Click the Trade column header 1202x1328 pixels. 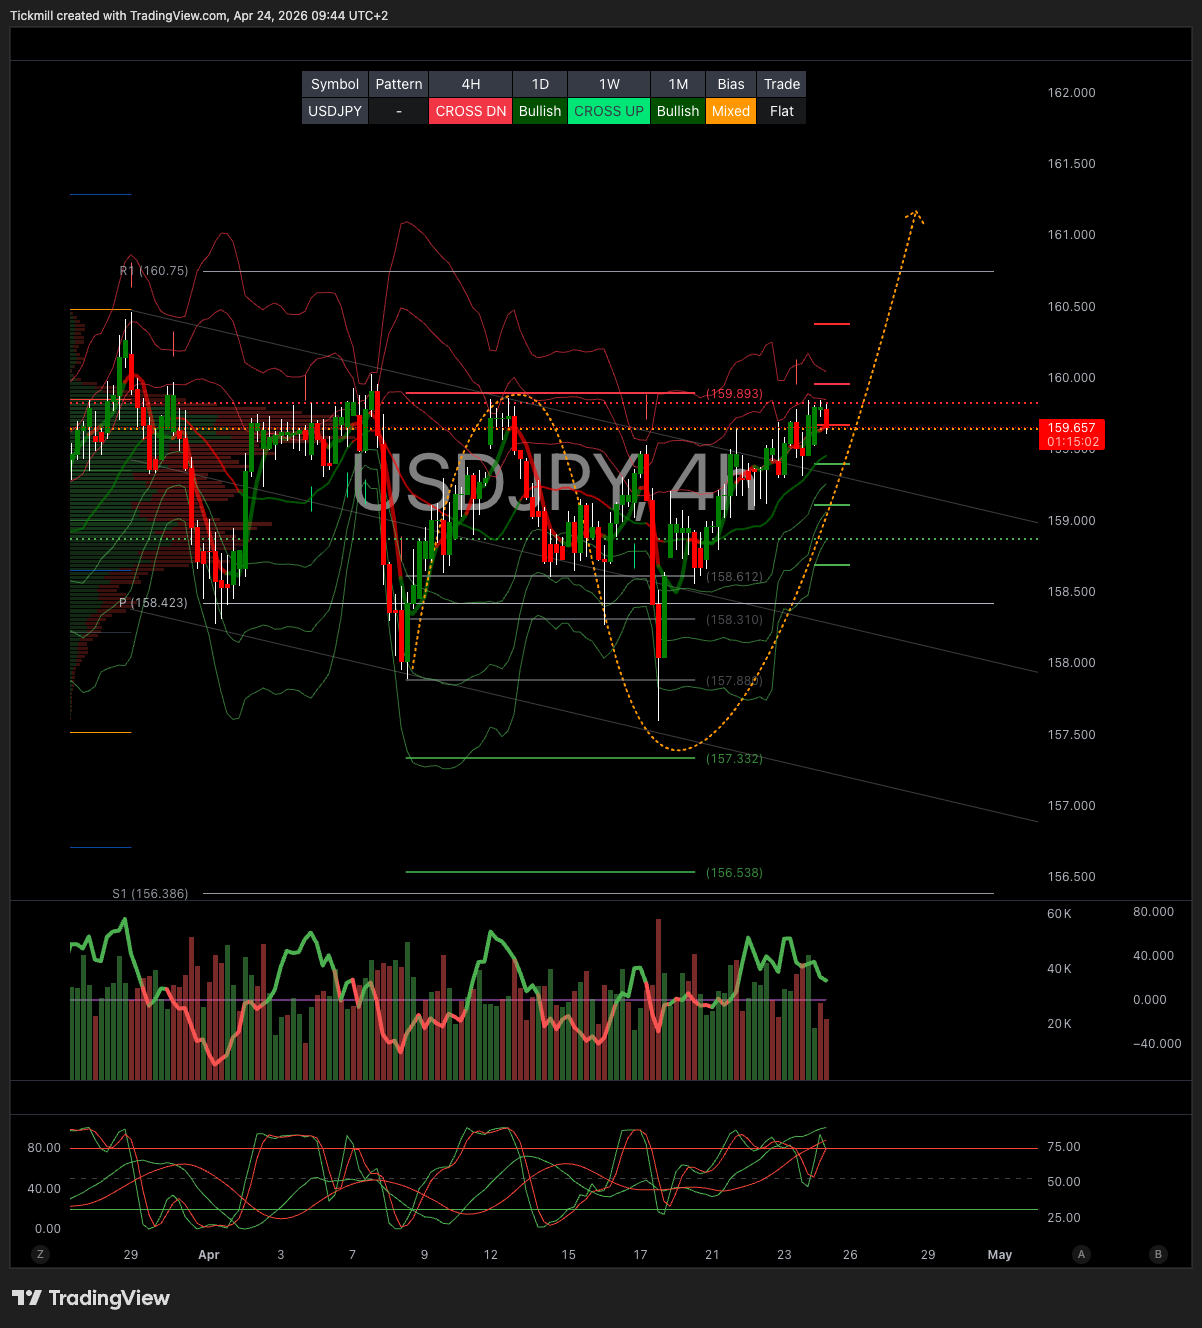781,84
